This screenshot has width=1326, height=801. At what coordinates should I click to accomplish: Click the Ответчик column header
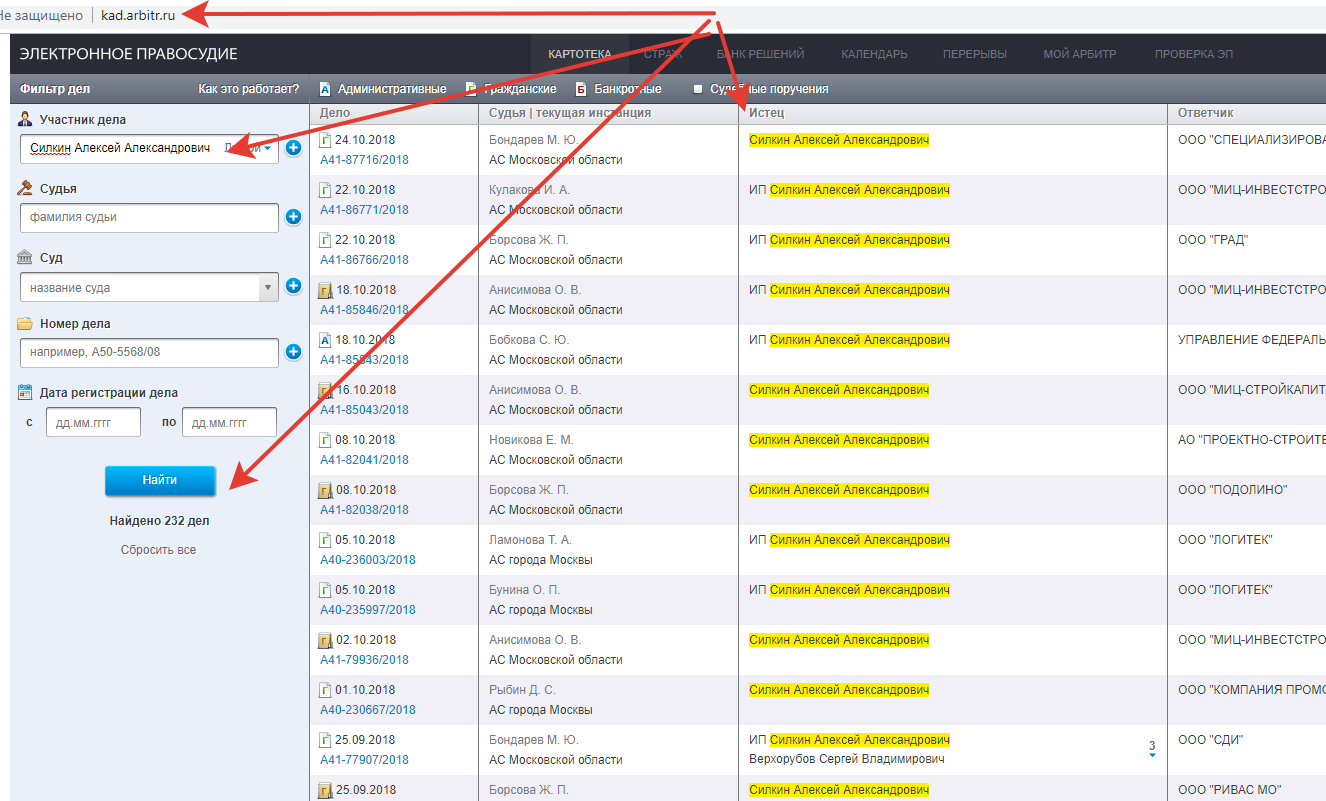point(1206,113)
